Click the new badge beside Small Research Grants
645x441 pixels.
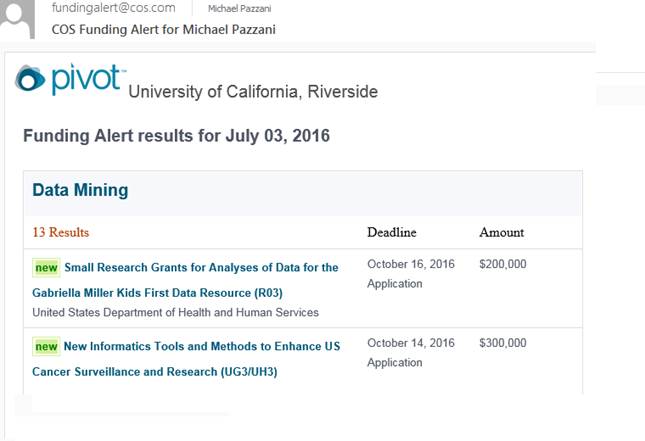46,268
